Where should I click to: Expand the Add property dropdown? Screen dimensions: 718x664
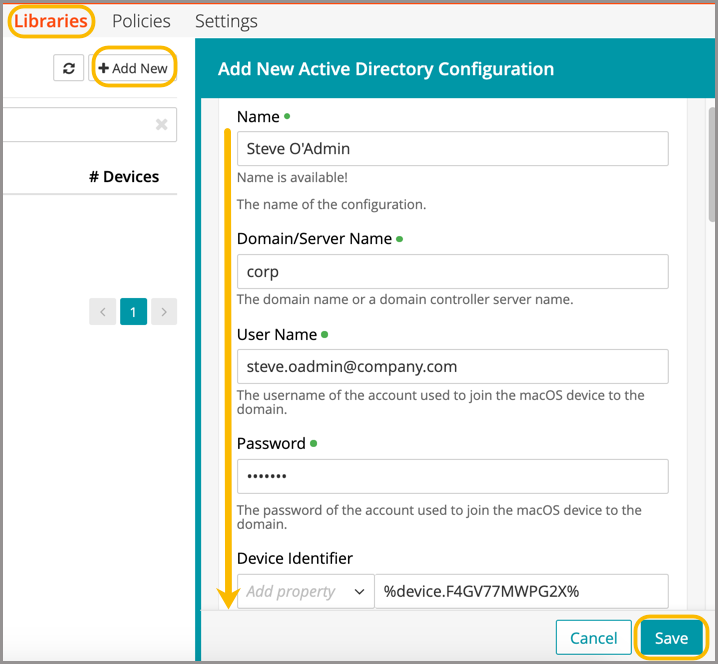coord(304,591)
